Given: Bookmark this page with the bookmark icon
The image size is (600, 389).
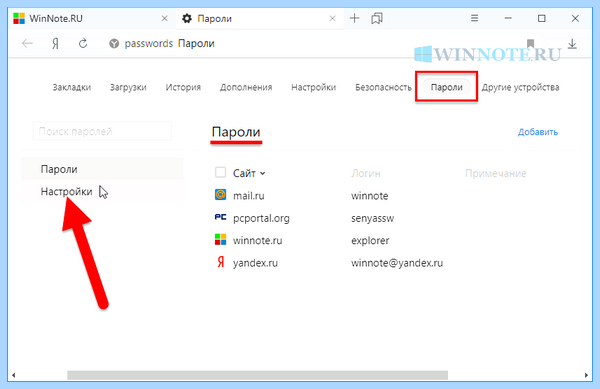Looking at the screenshot, I should point(530,44).
